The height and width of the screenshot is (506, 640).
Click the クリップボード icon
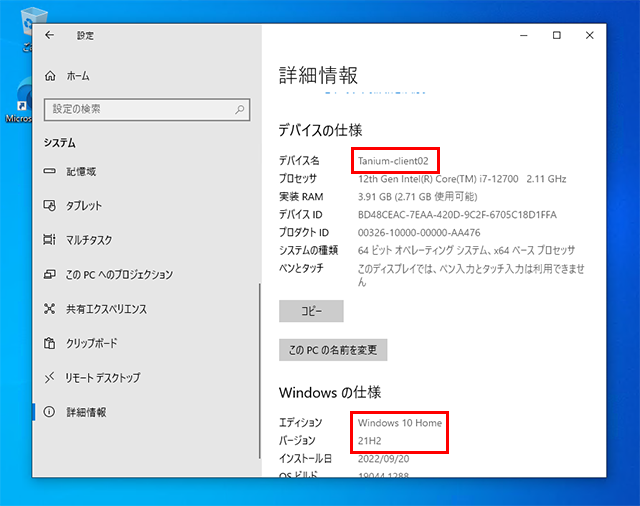49,343
